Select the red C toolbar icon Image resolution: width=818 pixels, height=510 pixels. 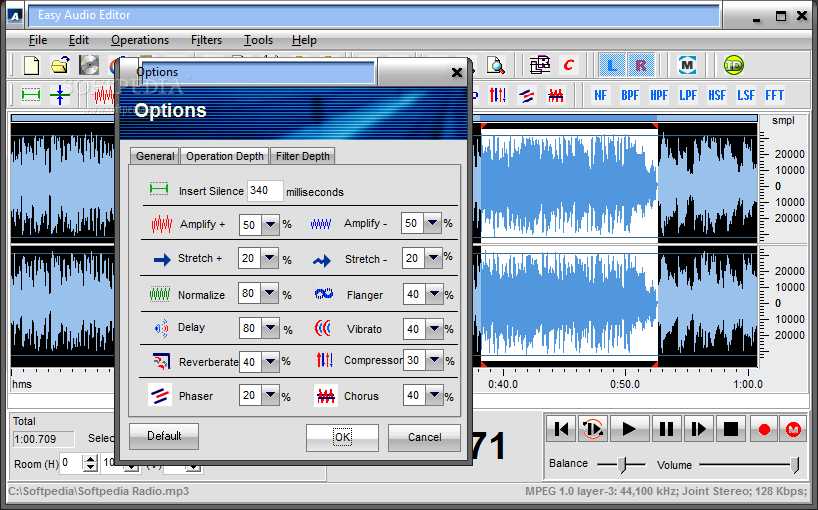pyautogui.click(x=569, y=65)
